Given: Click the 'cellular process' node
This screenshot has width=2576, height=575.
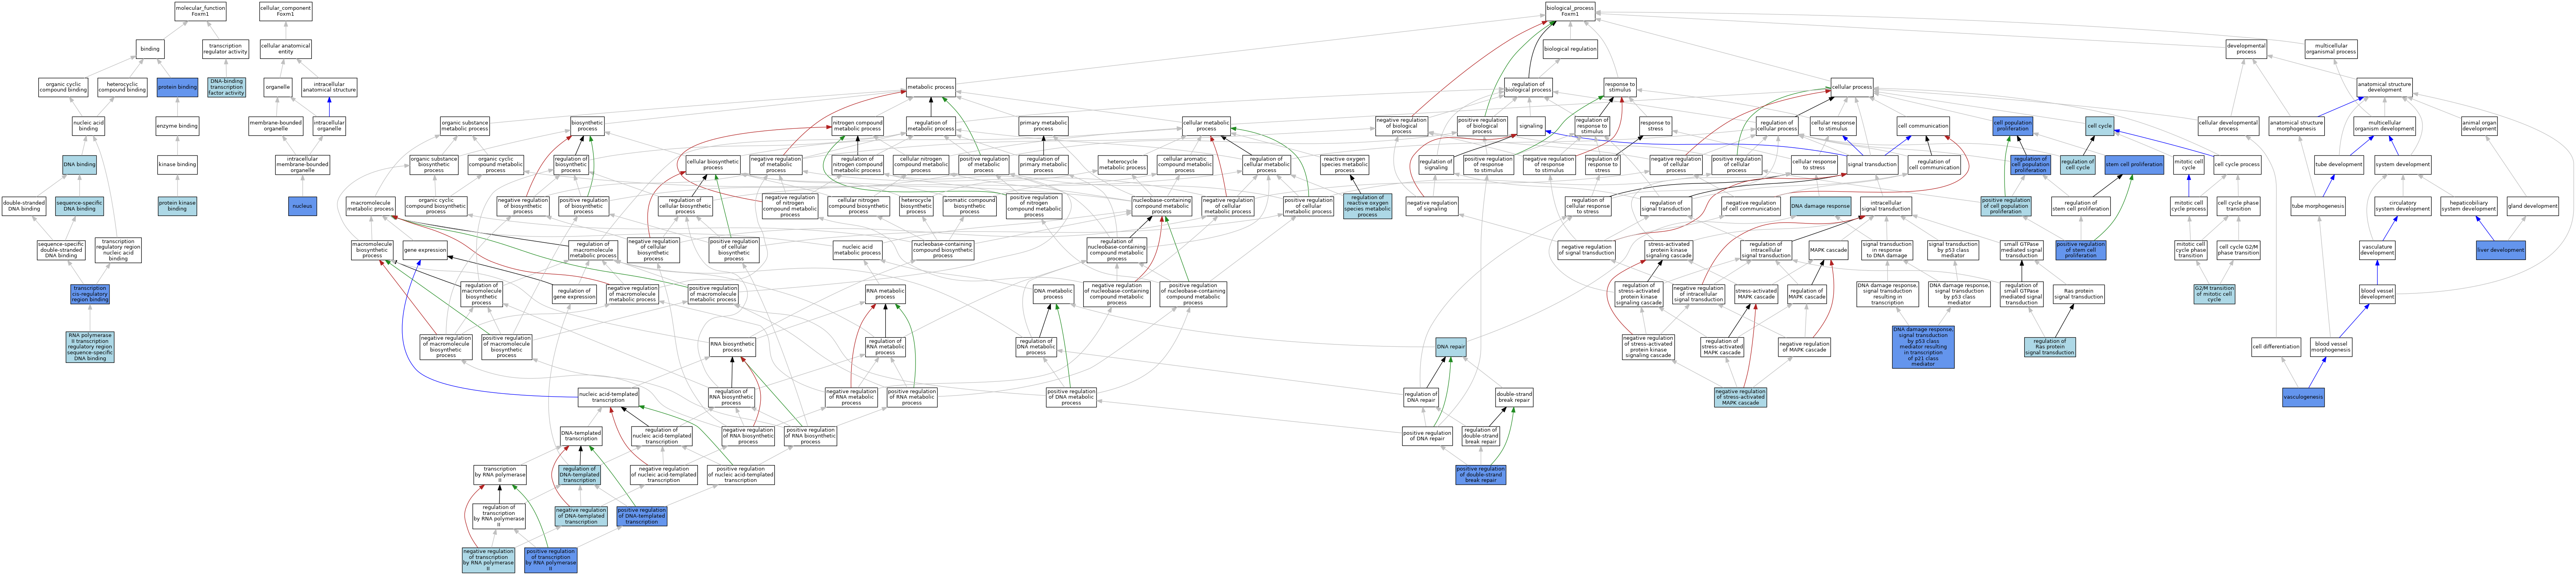Looking at the screenshot, I should coord(1852,87).
